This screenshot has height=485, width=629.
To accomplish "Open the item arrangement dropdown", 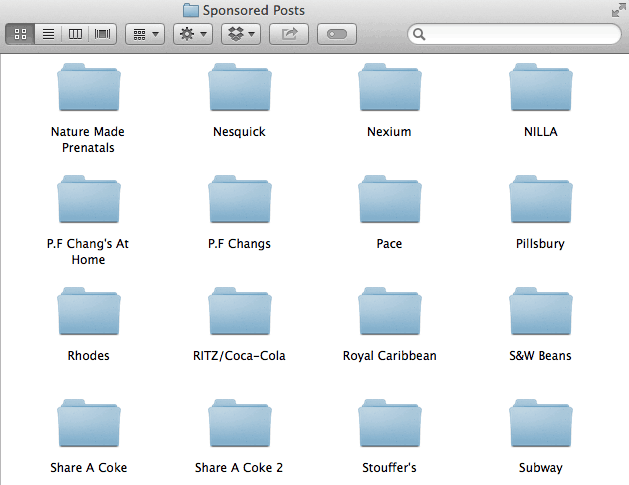I will 145,34.
